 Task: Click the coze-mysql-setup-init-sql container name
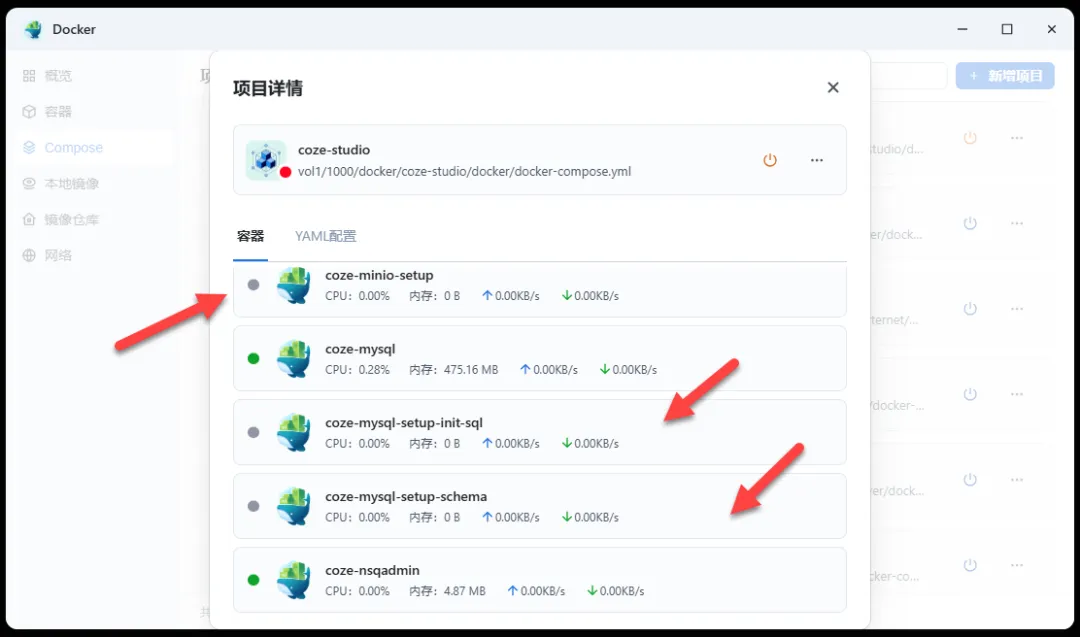tap(404, 422)
